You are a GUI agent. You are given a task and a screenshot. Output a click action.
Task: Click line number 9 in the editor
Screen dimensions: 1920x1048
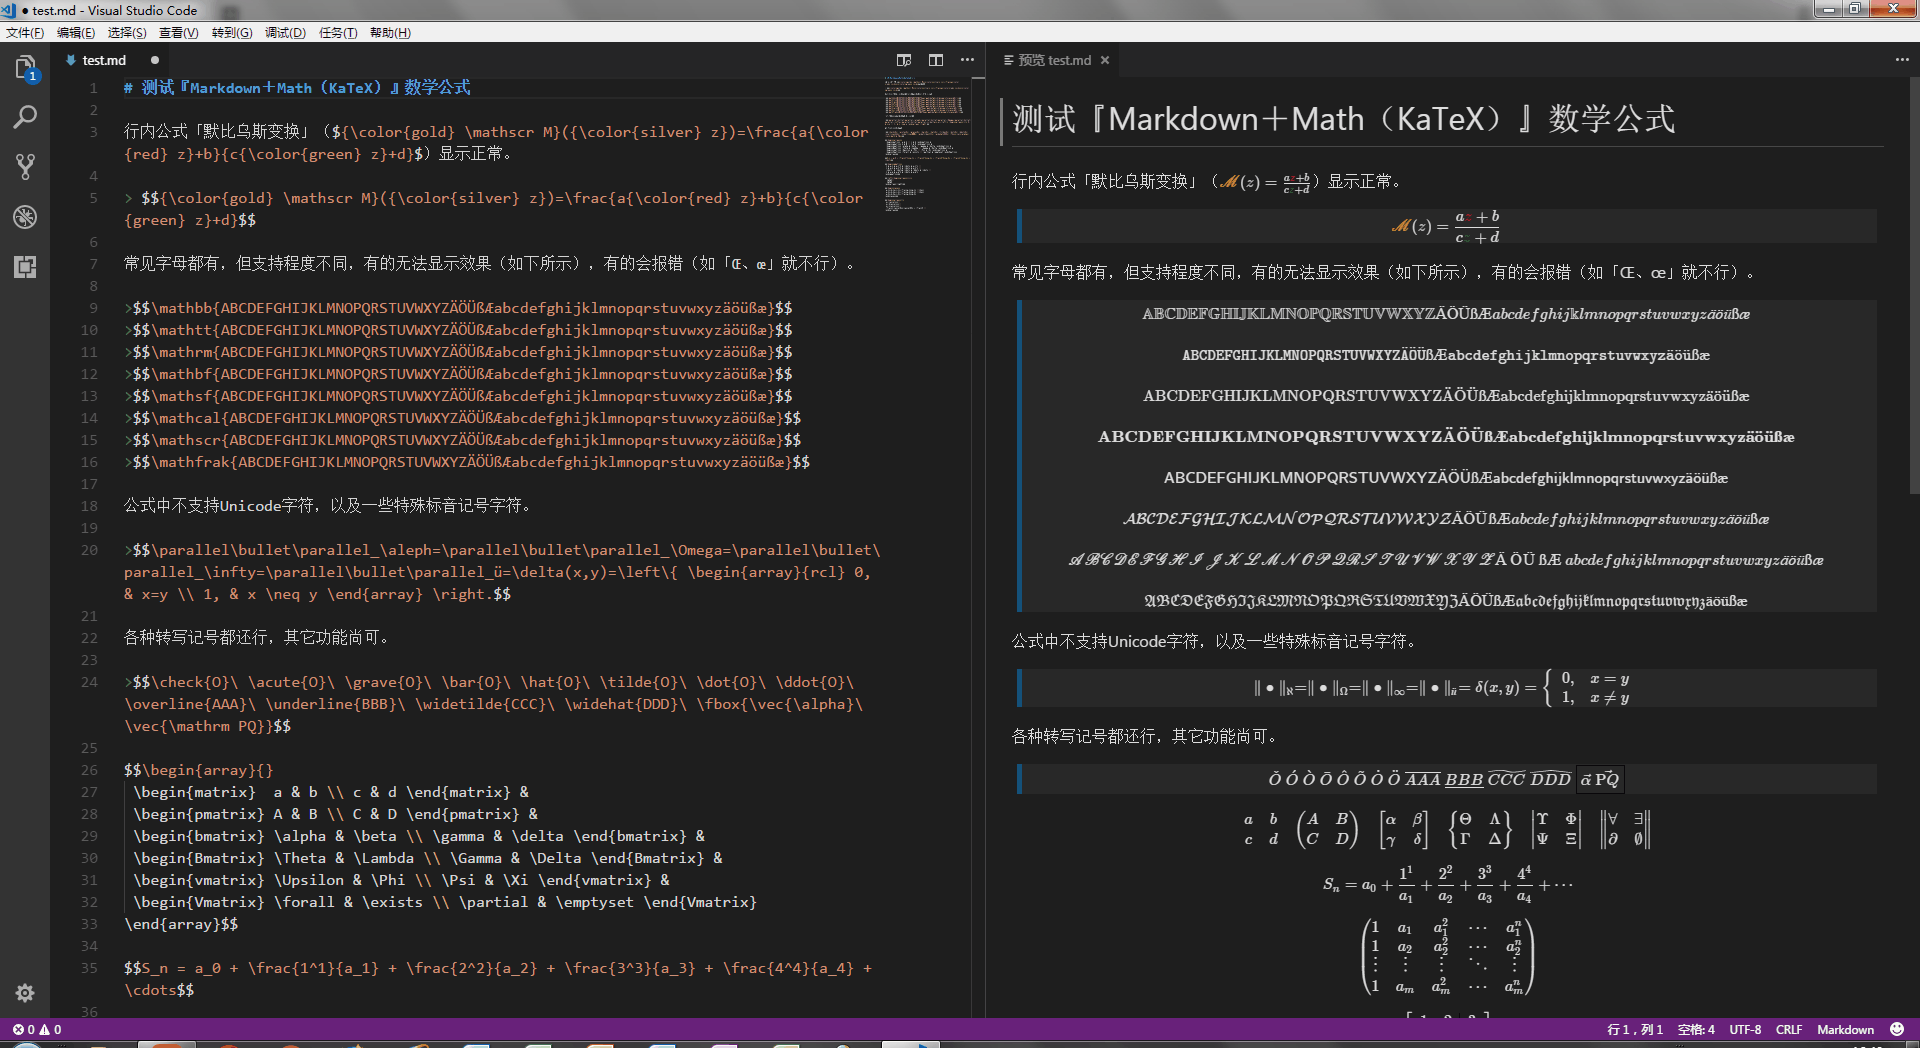point(93,308)
